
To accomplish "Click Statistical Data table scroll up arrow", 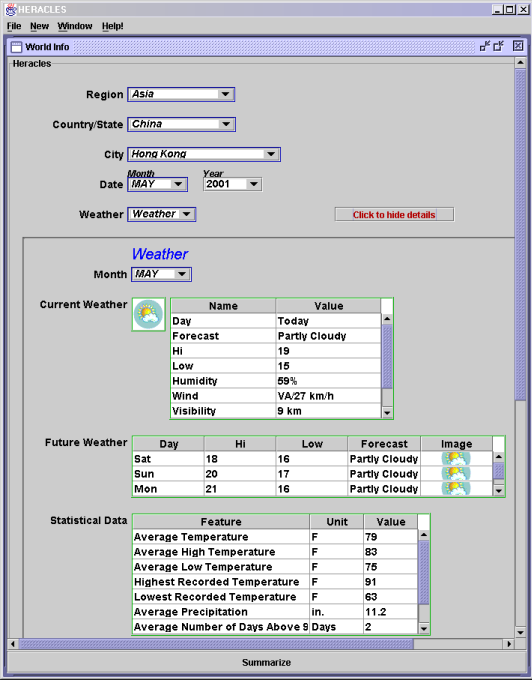I will coord(423,535).
